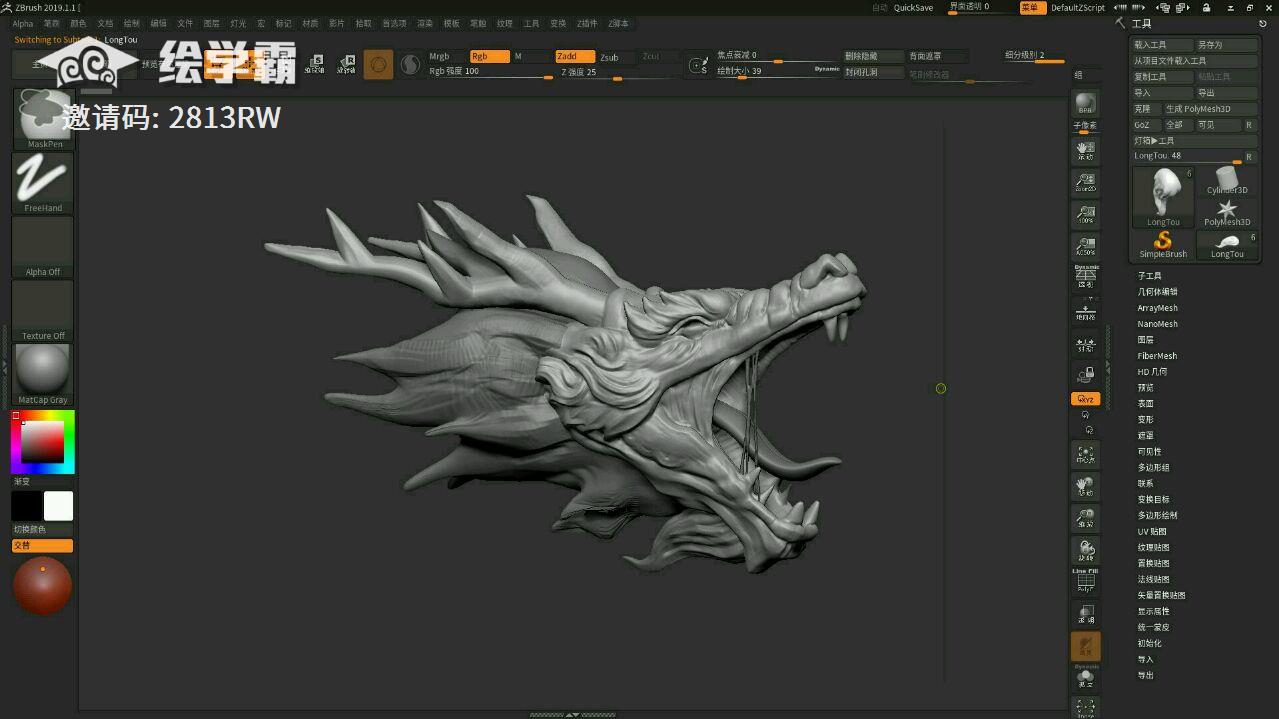Open the Alpha Off selector
This screenshot has width=1279, height=719.
coord(43,246)
